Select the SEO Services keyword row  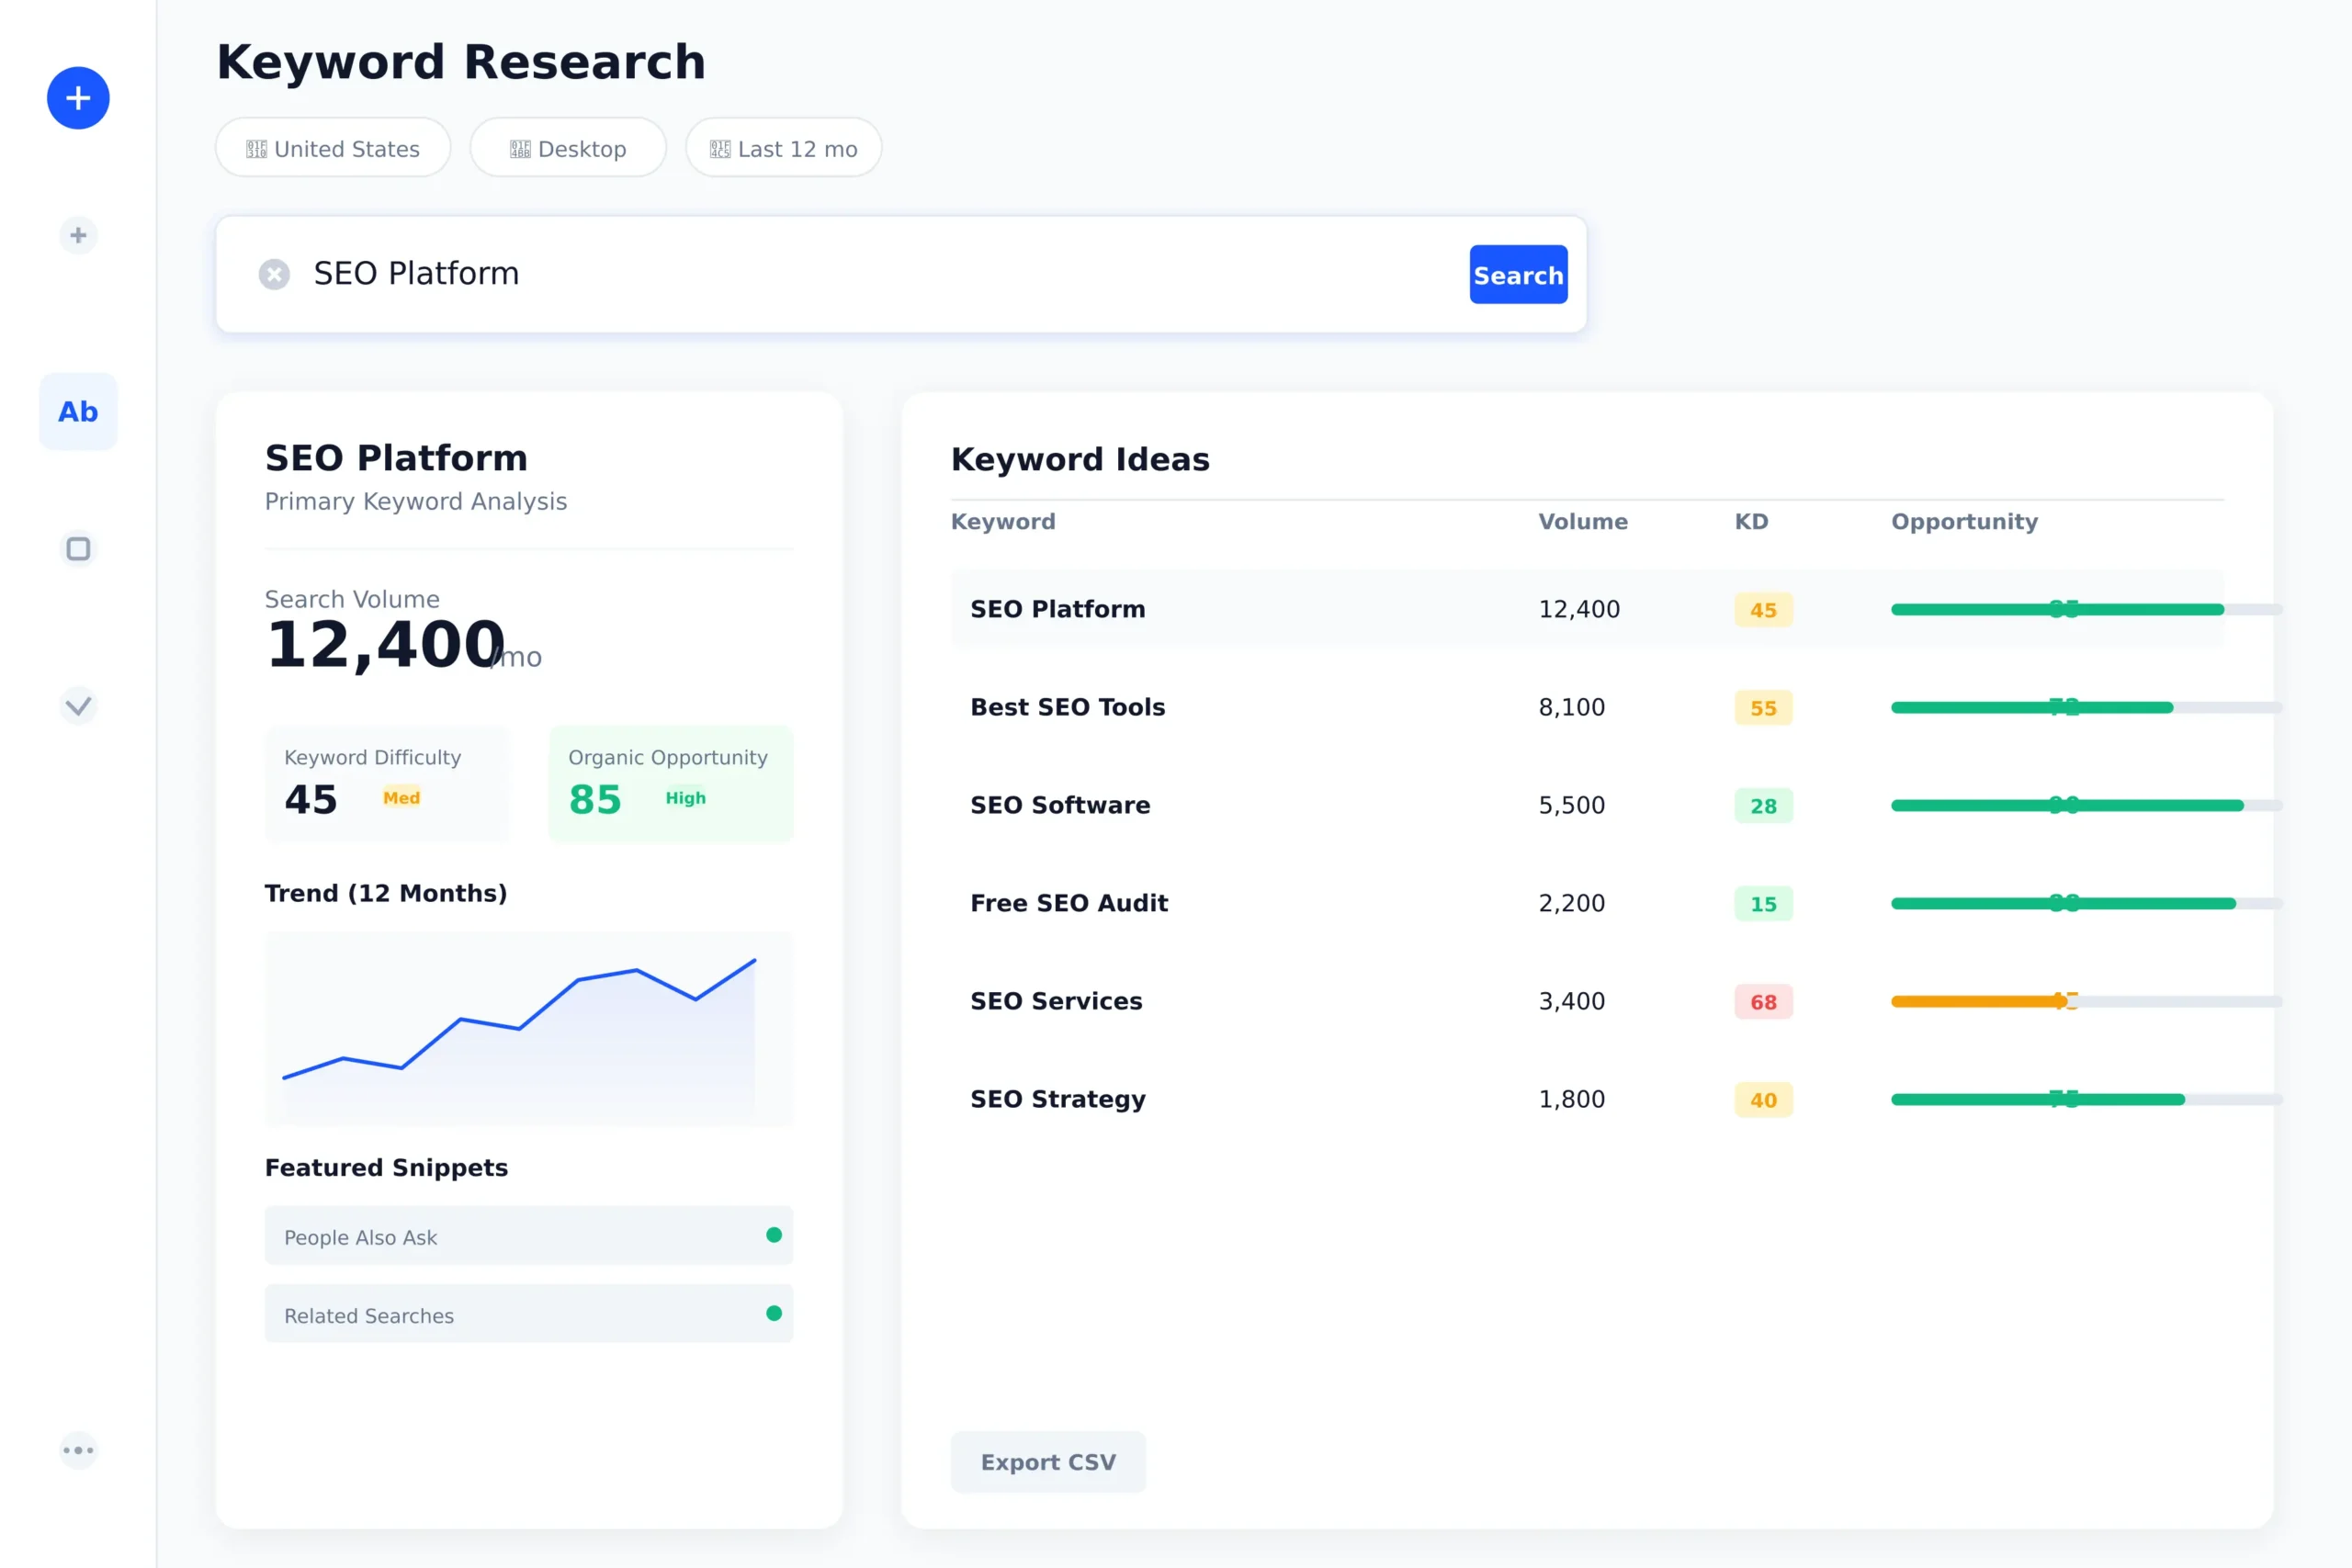[1587, 1000]
